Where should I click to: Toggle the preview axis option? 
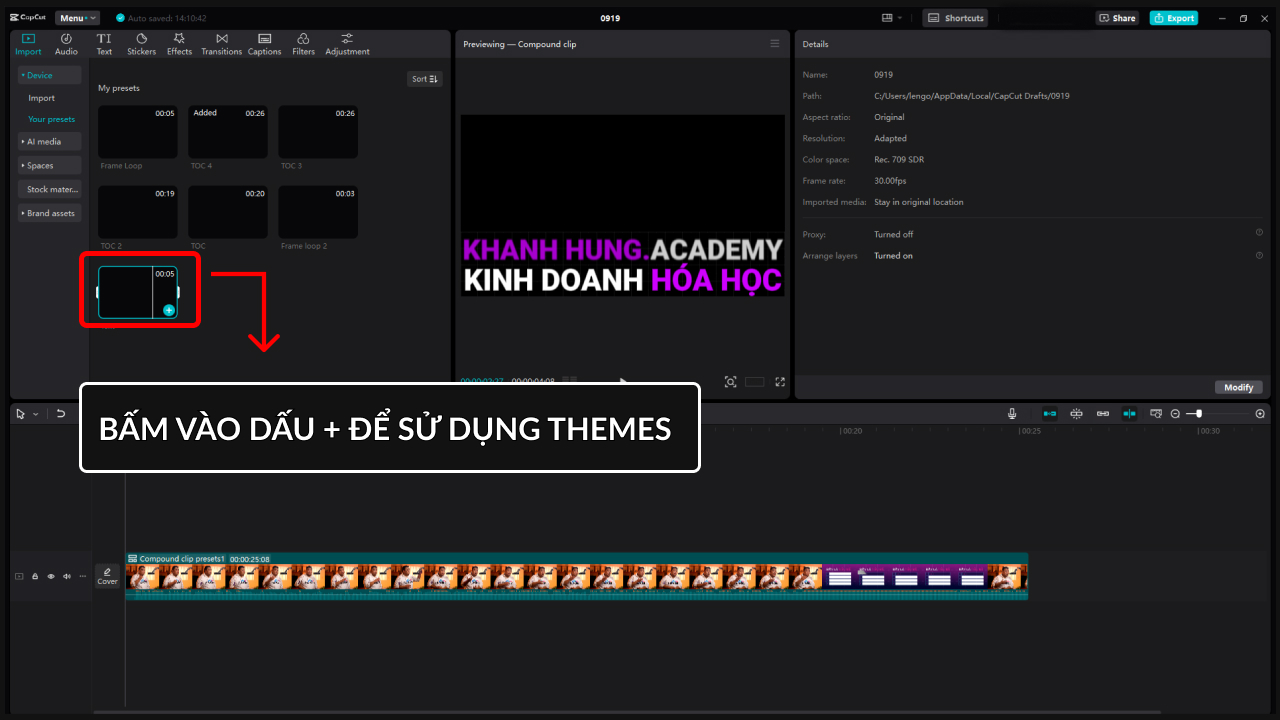[1129, 414]
